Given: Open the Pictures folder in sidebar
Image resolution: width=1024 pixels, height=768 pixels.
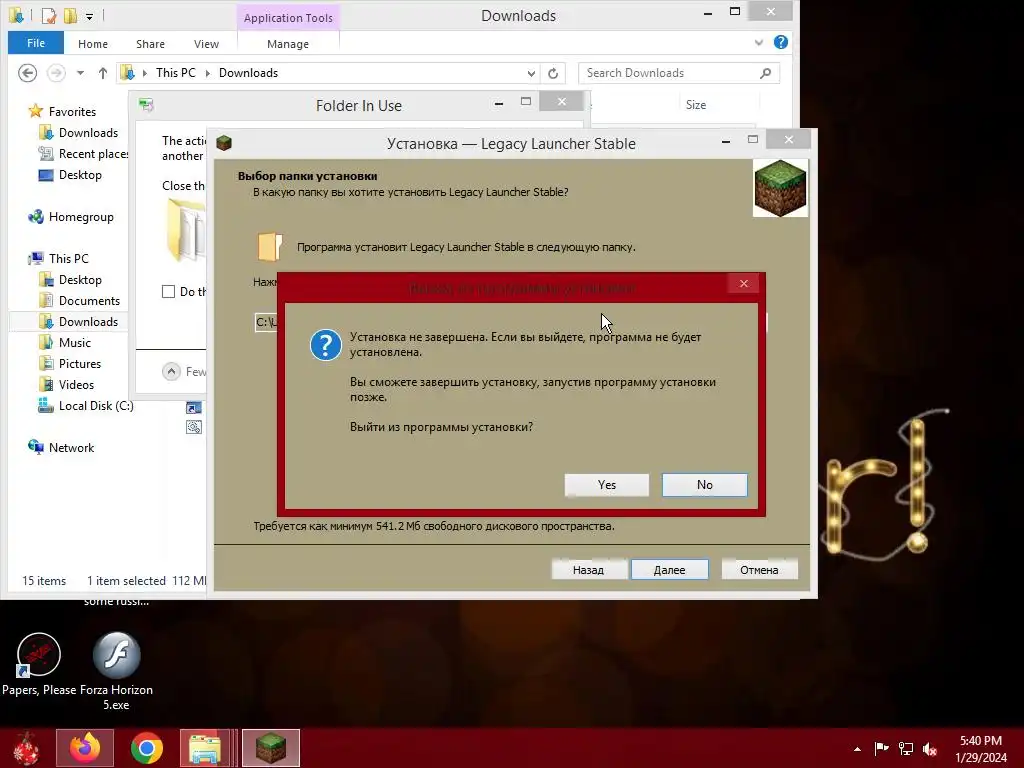Looking at the screenshot, I should pos(80,364).
